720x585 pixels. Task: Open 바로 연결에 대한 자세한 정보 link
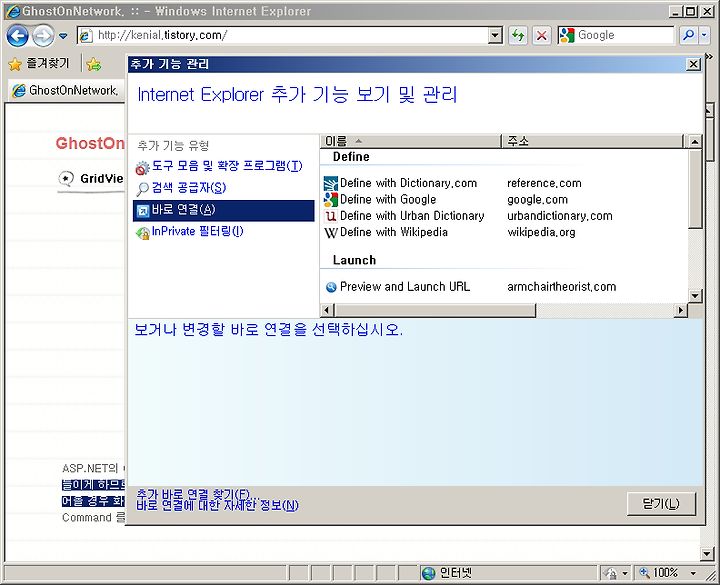[217, 506]
